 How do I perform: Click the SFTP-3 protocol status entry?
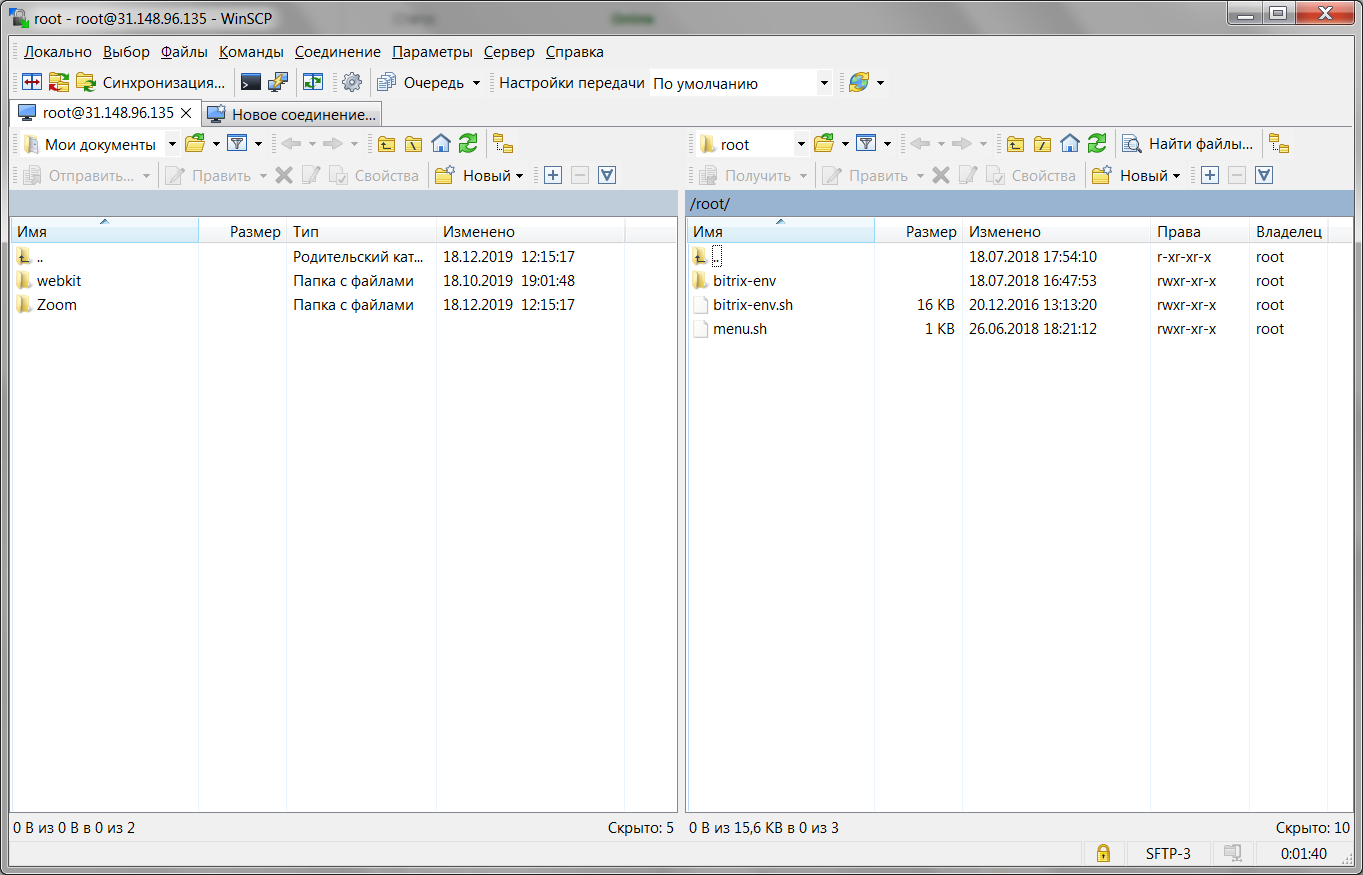(1168, 854)
